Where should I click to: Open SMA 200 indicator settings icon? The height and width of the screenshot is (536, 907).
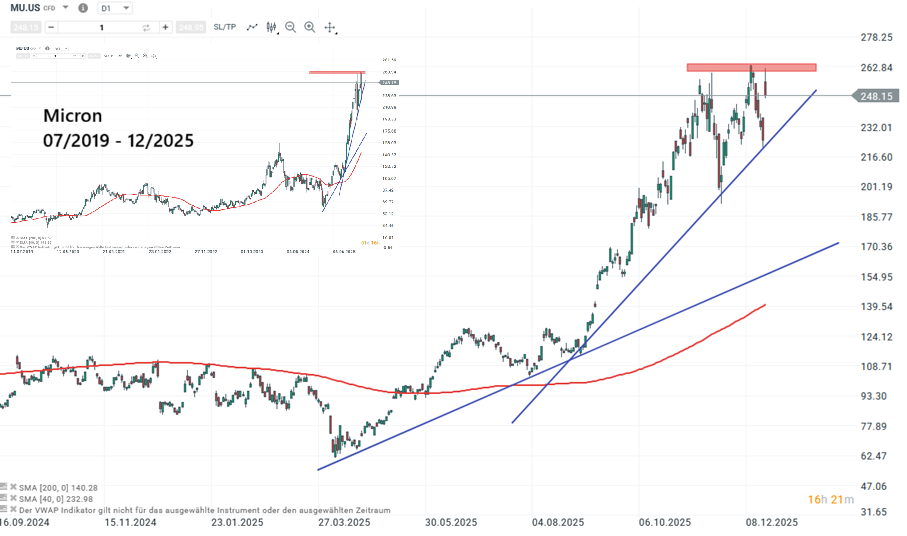[5, 484]
